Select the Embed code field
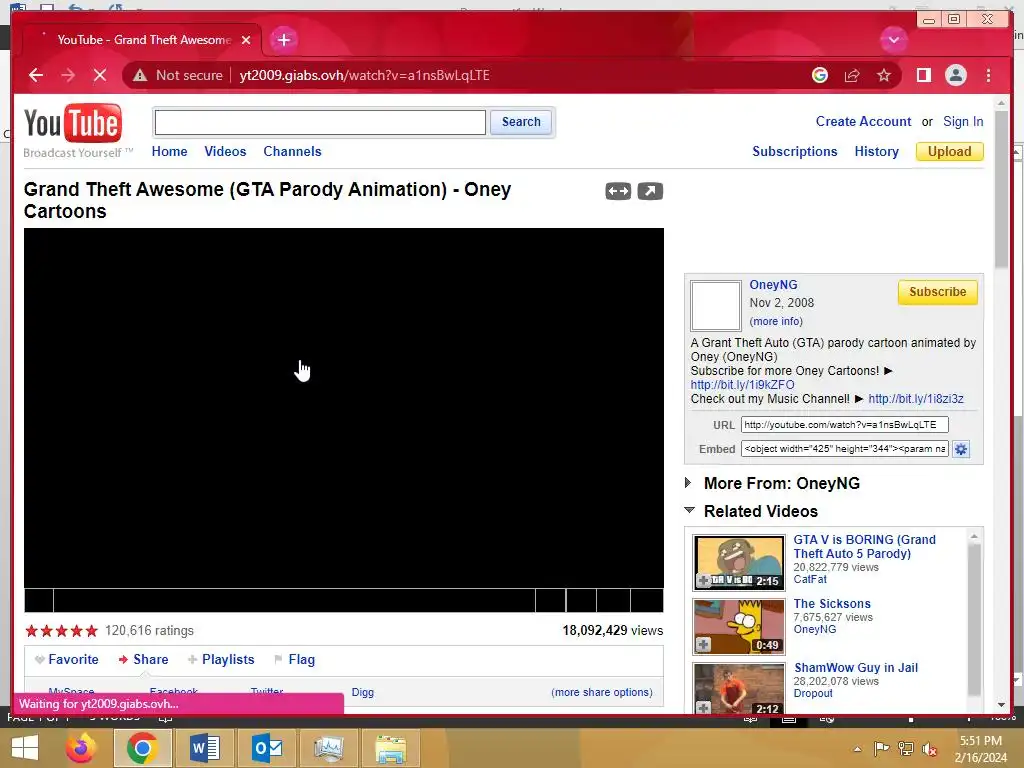 coord(844,449)
